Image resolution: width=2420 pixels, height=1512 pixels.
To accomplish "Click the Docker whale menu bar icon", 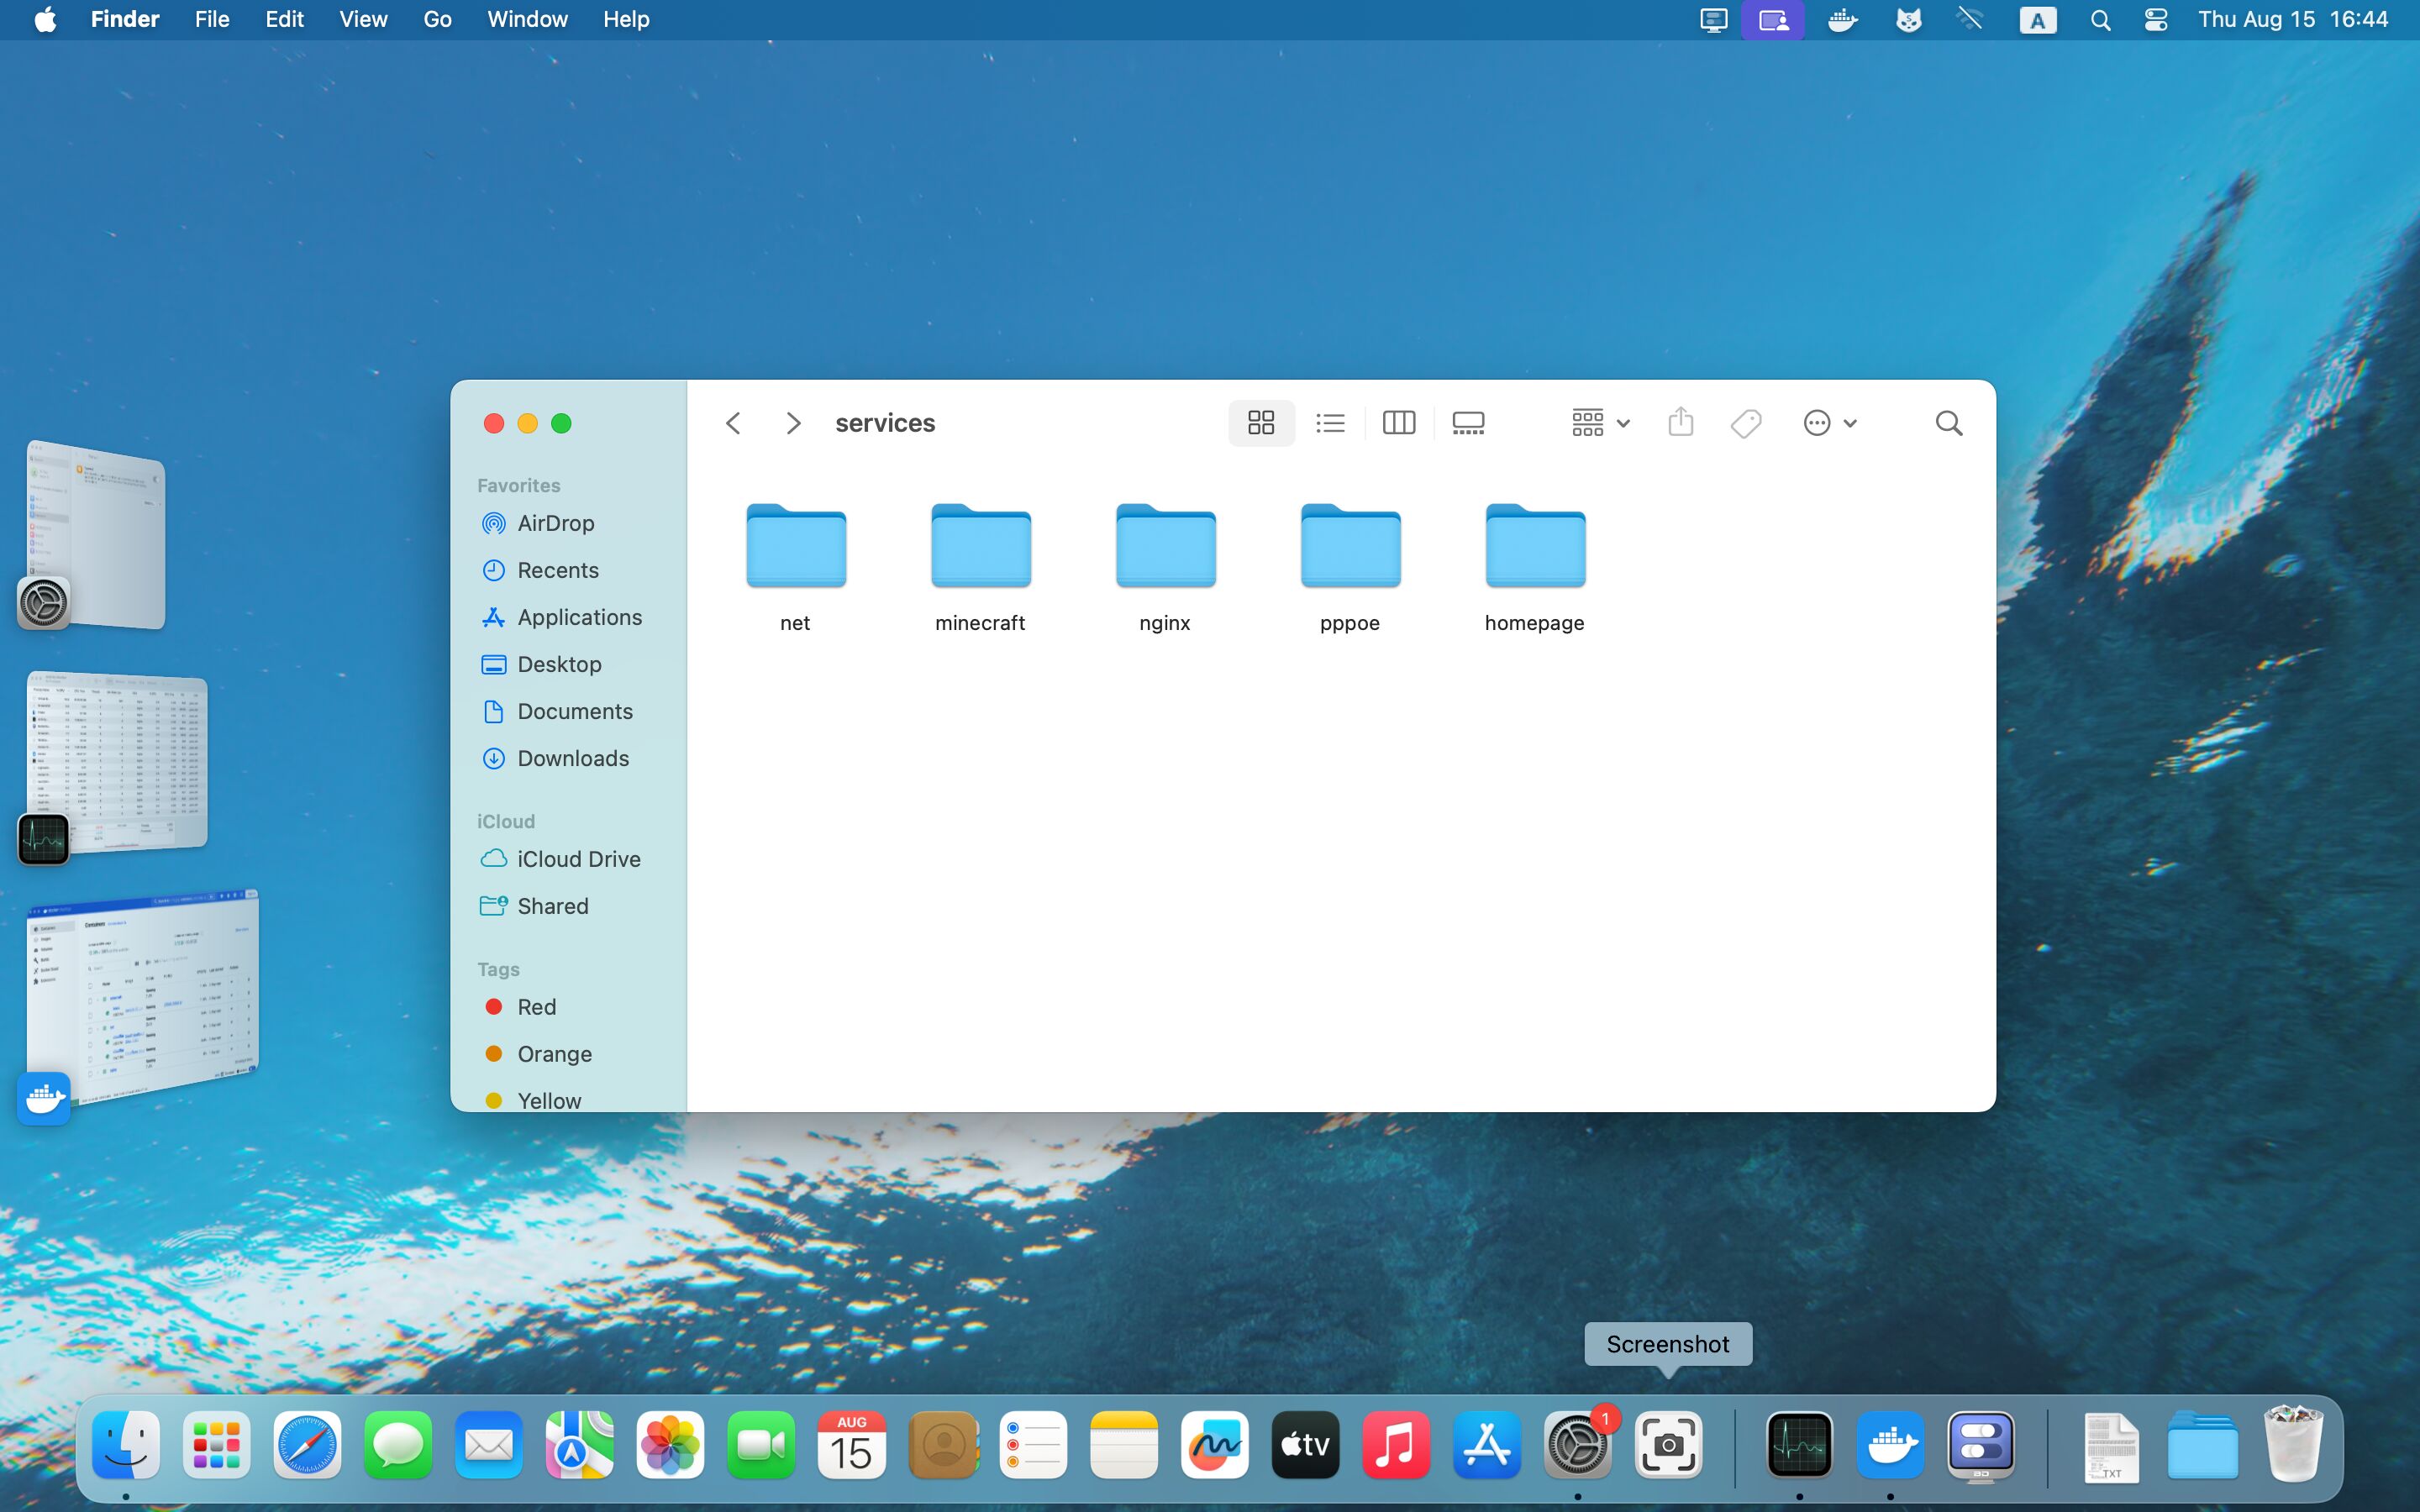I will tap(1842, 20).
